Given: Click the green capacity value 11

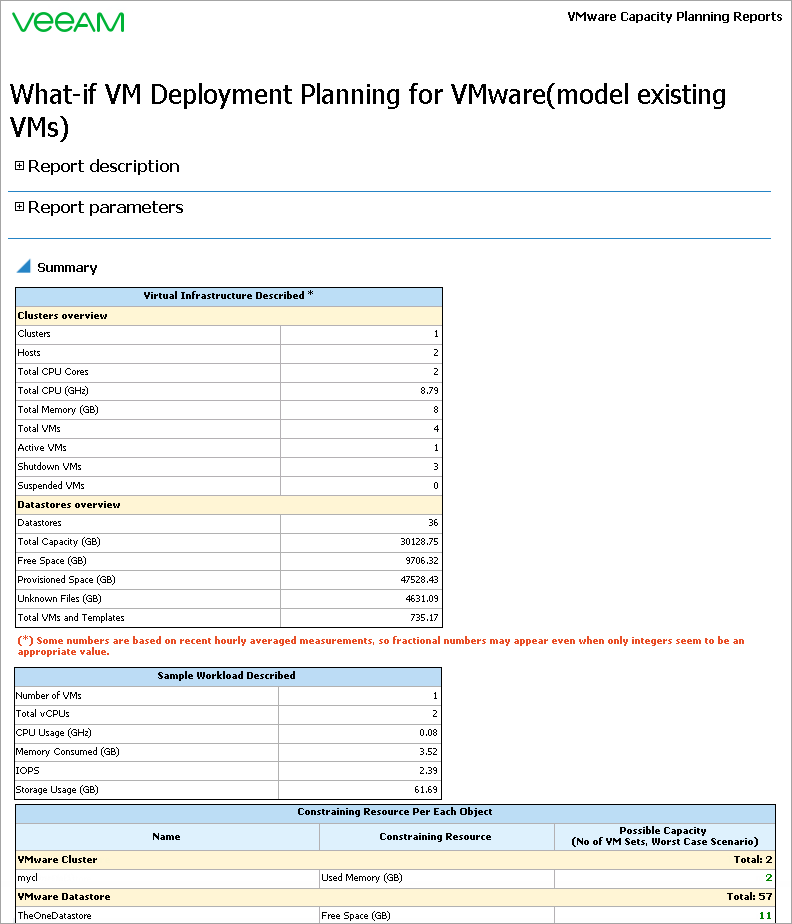Looking at the screenshot, I should 765,916.
